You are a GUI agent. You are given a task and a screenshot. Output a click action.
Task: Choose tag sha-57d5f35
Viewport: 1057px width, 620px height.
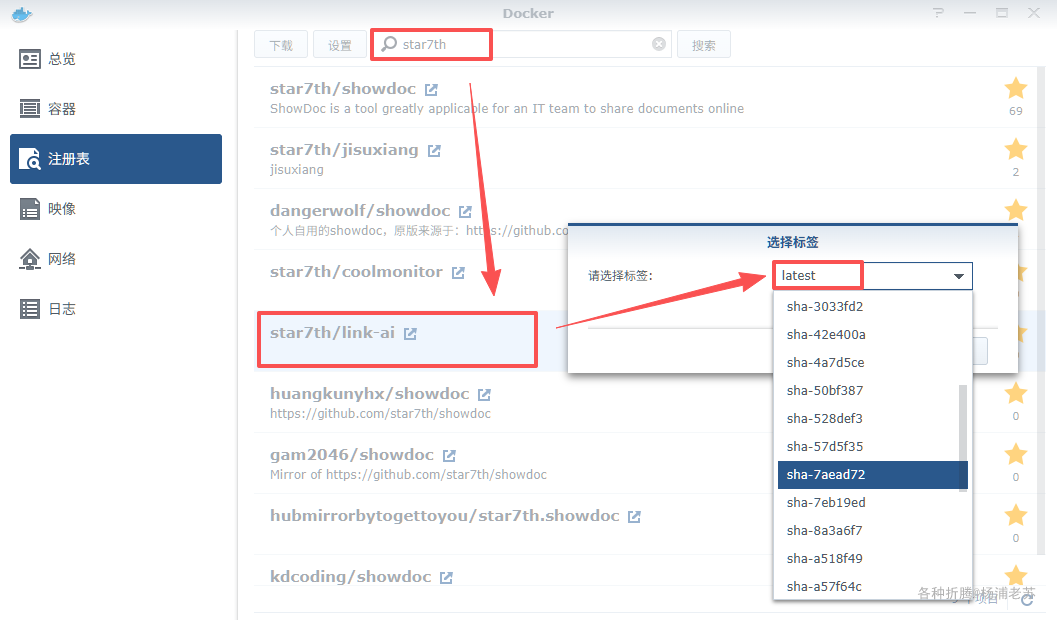873,447
